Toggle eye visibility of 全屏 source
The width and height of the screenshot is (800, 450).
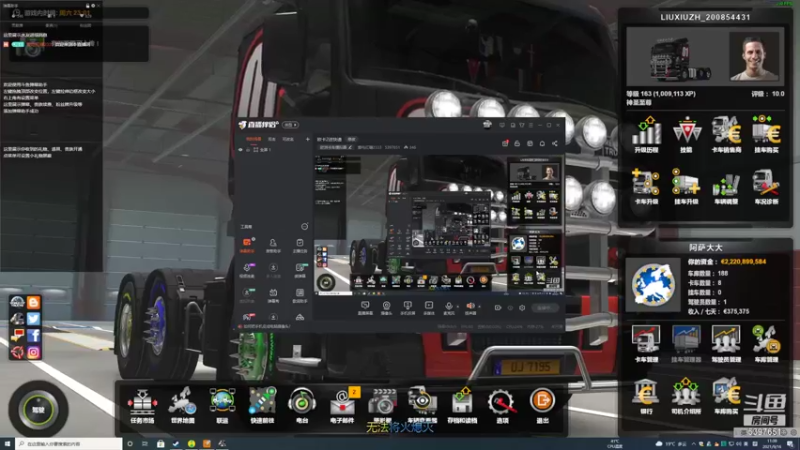tap(241, 150)
